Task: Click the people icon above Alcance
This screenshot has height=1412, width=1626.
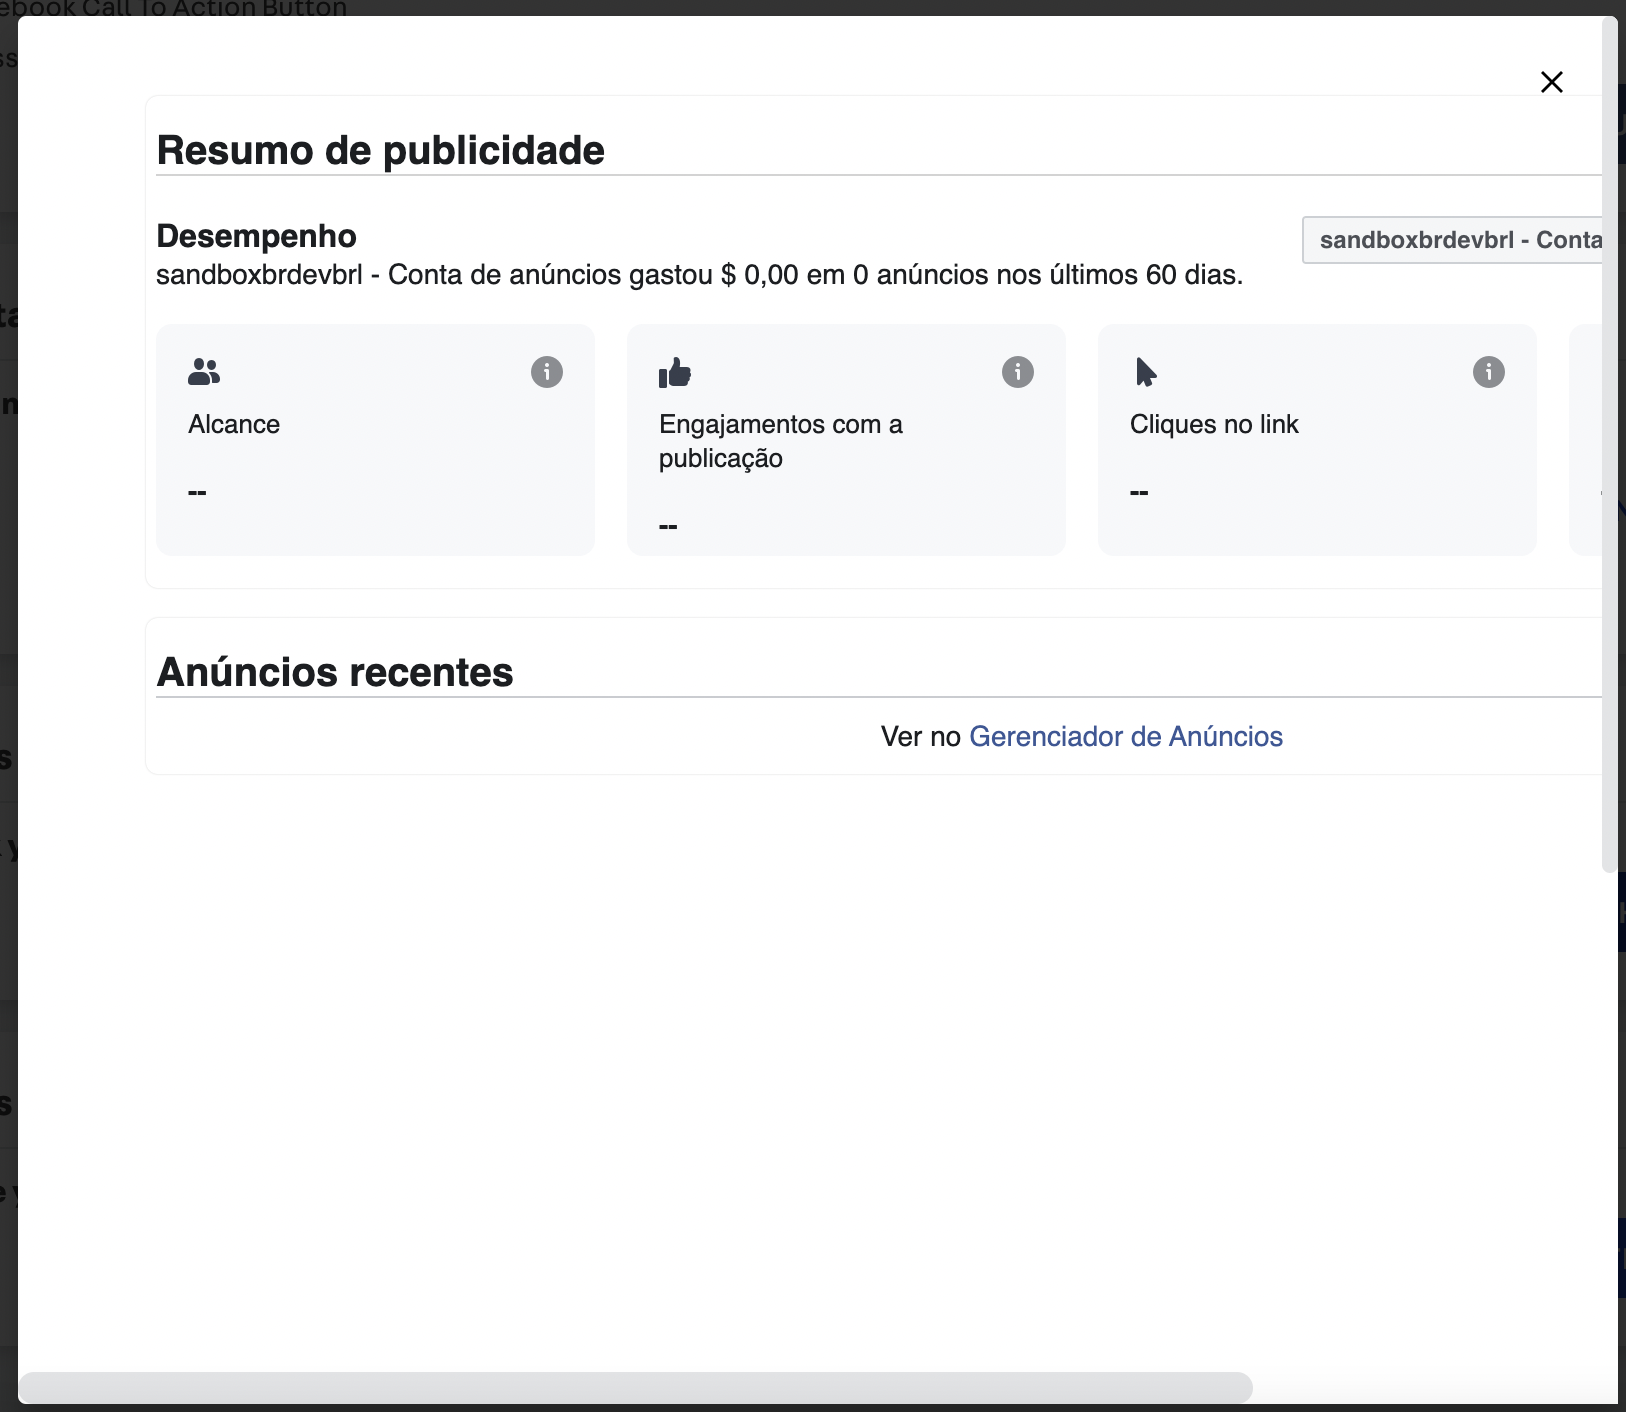Action: [204, 372]
